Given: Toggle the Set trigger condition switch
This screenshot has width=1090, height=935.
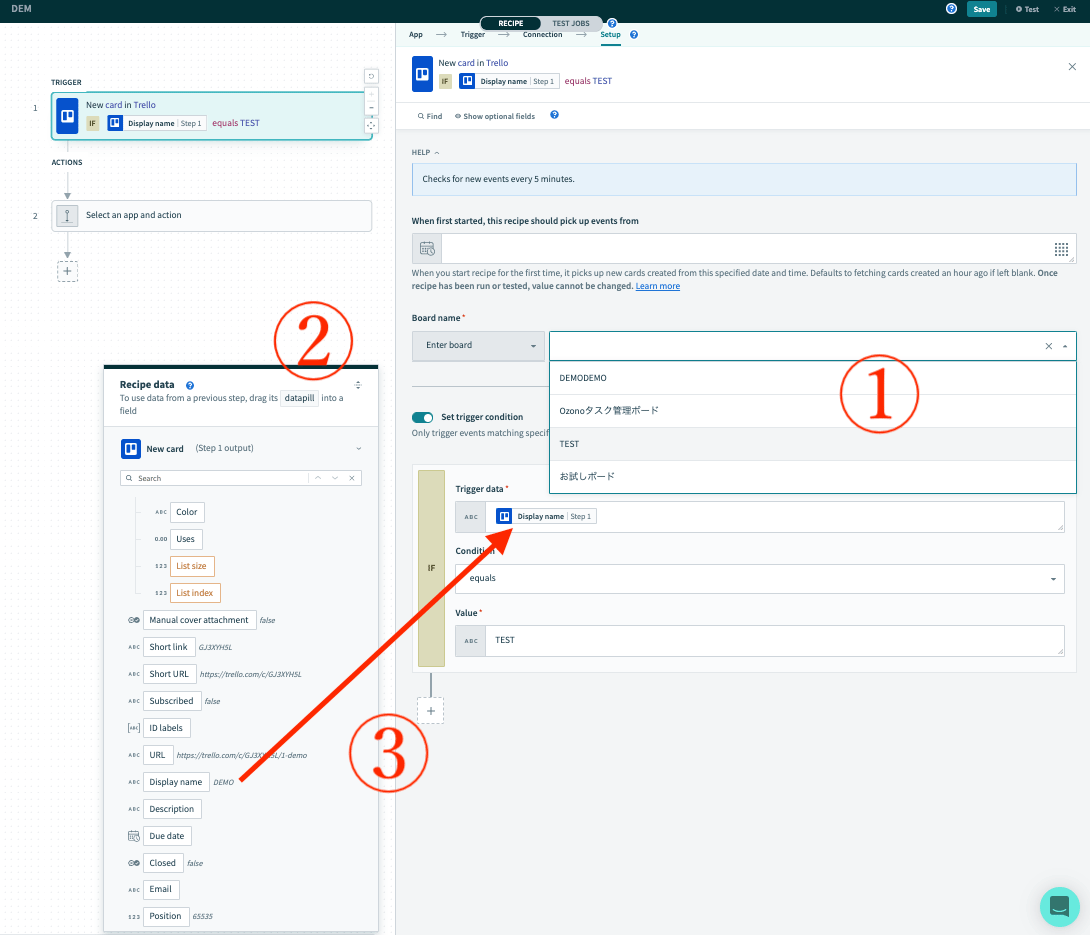Looking at the screenshot, I should (x=422, y=417).
